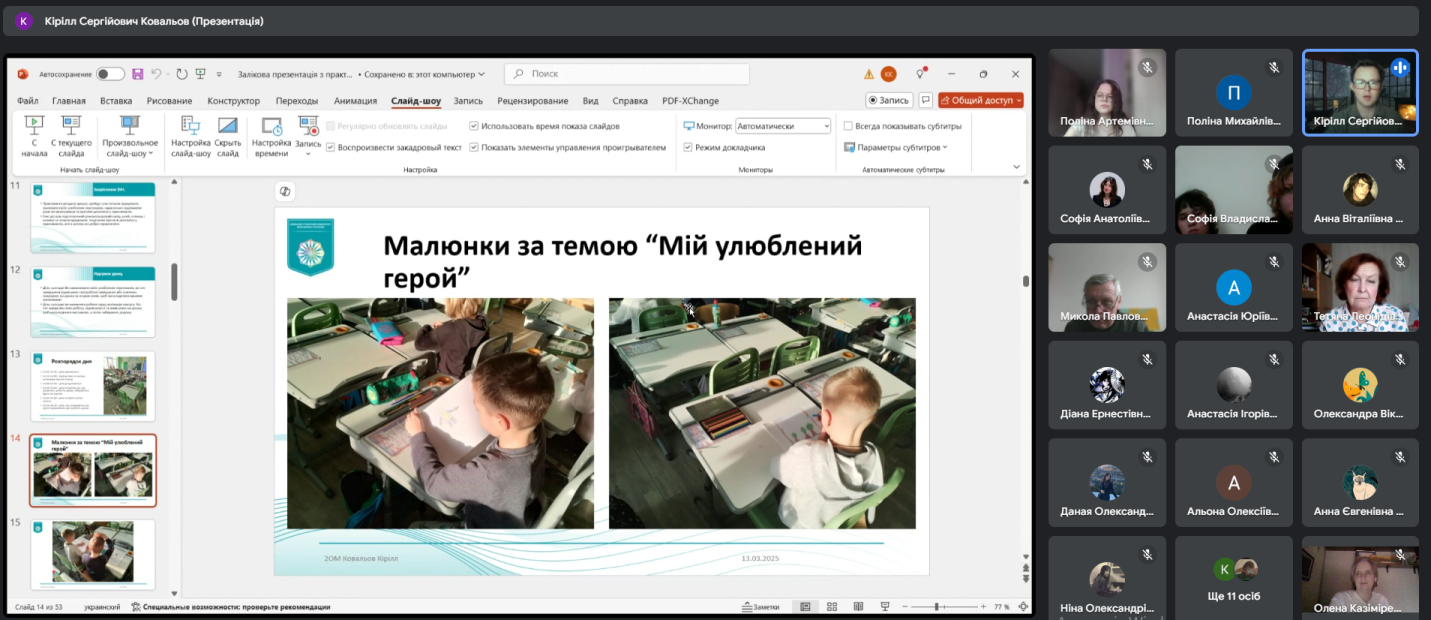The height and width of the screenshot is (620, 1431).
Task: Start slideshow from the current slide
Action: [x=71, y=134]
